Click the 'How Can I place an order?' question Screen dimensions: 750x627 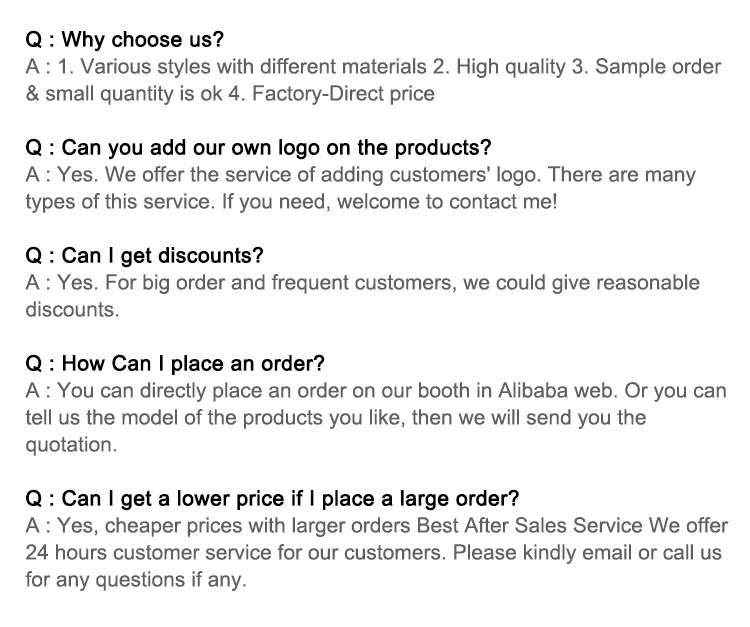(175, 363)
